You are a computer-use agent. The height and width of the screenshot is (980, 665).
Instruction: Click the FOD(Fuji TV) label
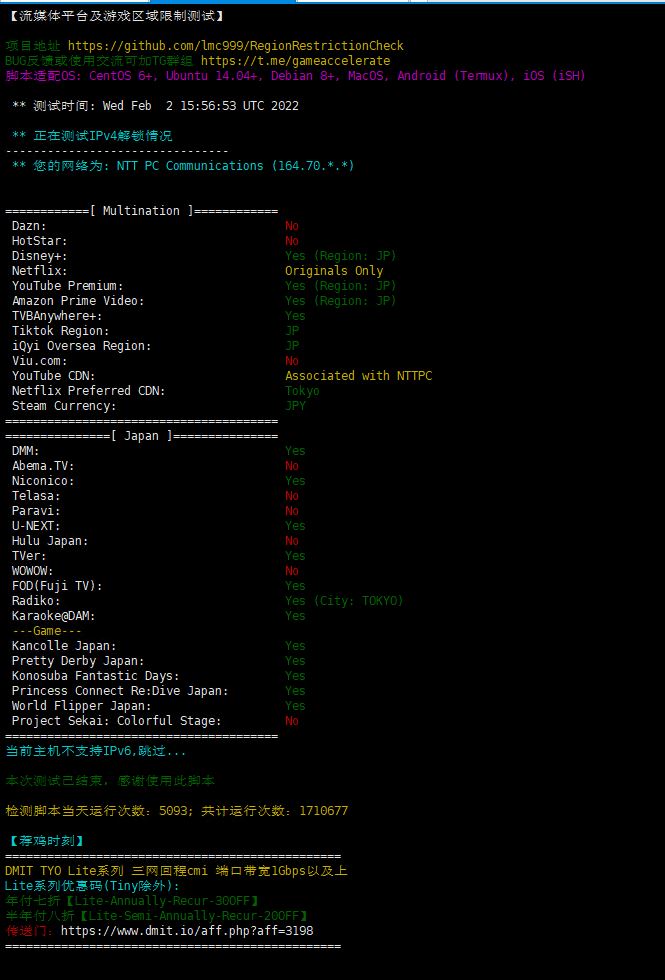tap(57, 586)
